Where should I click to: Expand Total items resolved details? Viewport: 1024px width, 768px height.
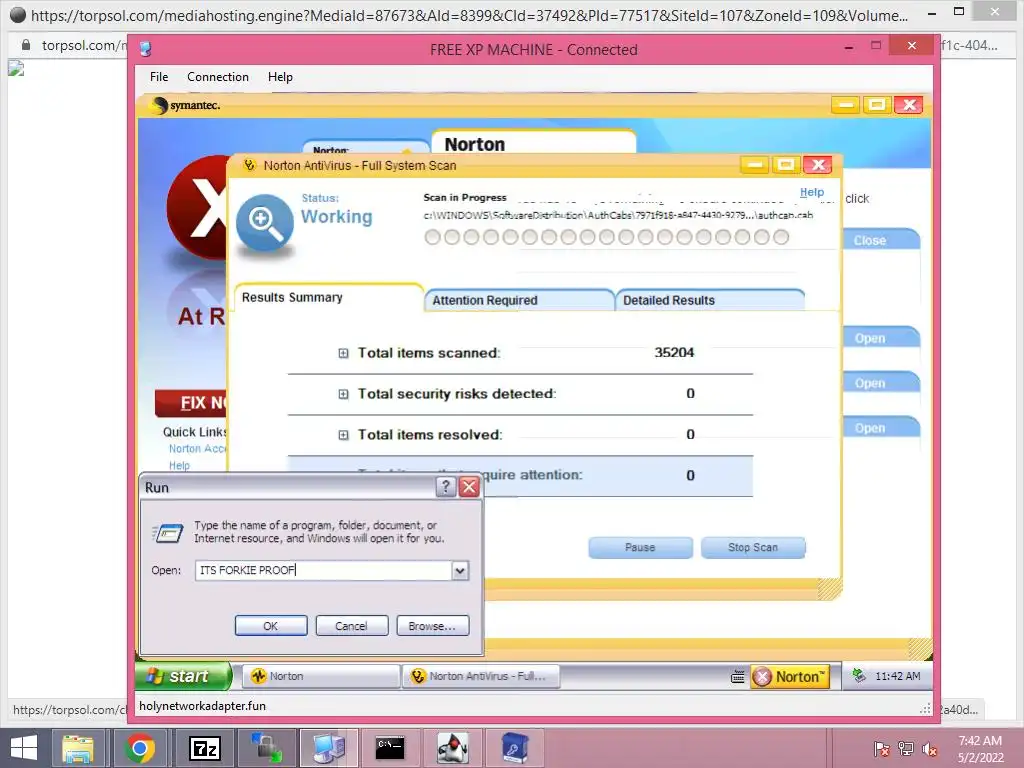pos(344,435)
